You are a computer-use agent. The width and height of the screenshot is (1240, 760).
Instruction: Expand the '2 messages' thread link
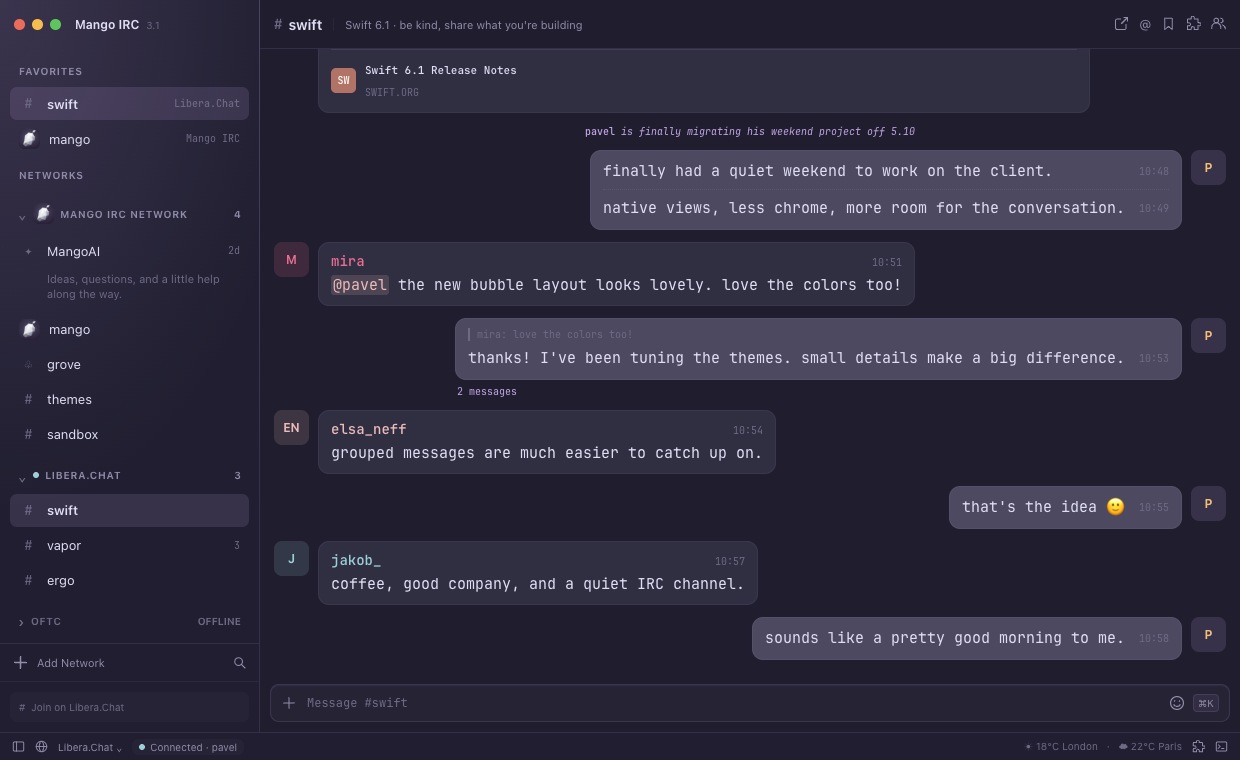point(487,392)
